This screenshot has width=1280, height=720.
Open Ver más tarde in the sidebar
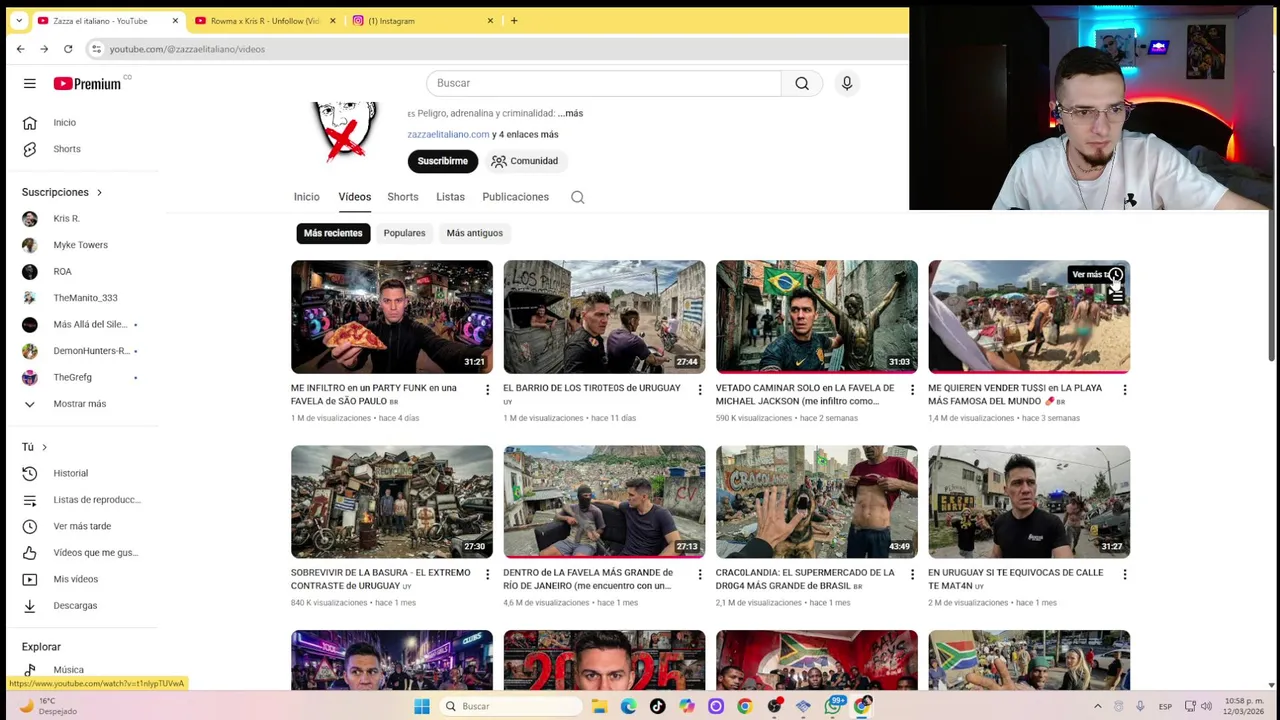(x=83, y=526)
